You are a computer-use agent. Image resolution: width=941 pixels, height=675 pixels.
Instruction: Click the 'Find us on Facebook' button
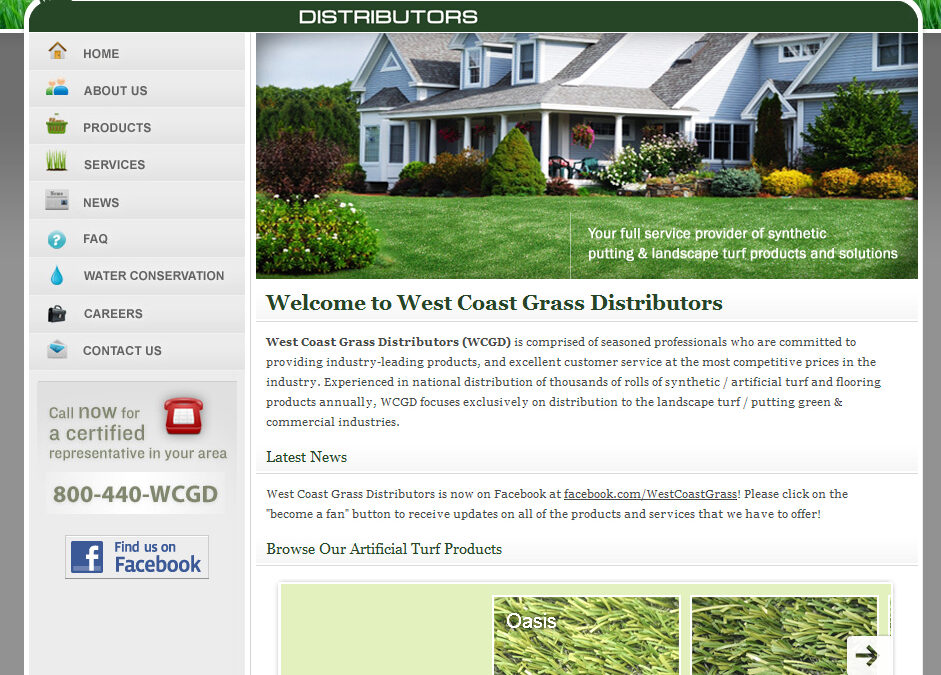137,557
